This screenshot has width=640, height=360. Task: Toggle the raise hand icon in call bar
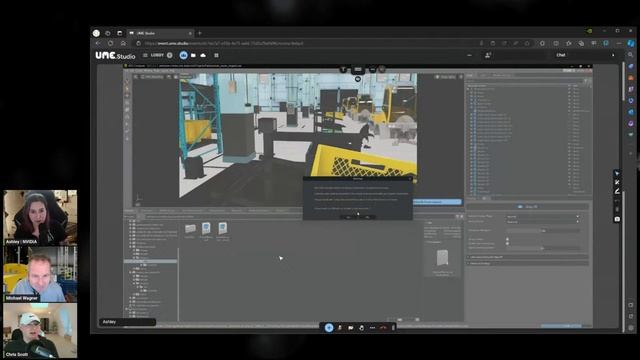[x=362, y=327]
